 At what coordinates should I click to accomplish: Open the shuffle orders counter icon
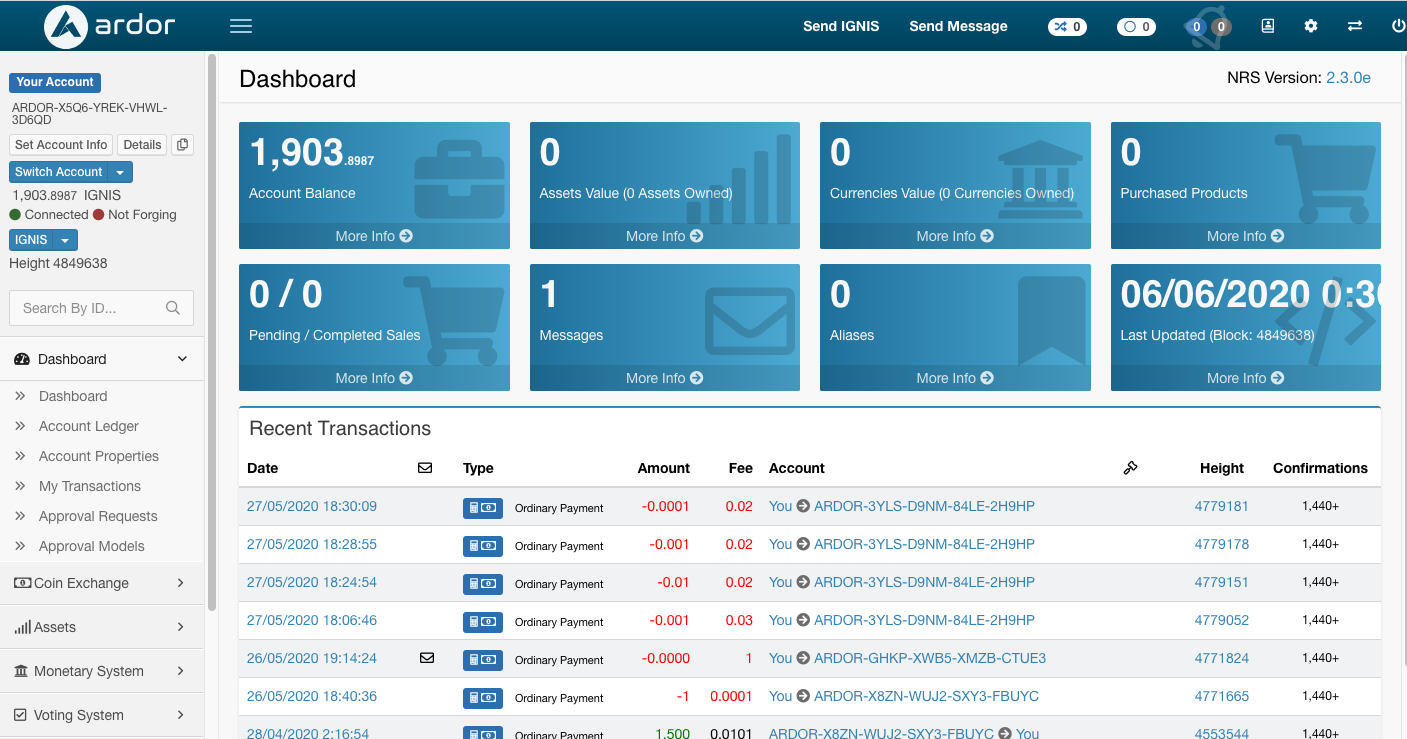pos(1067,26)
